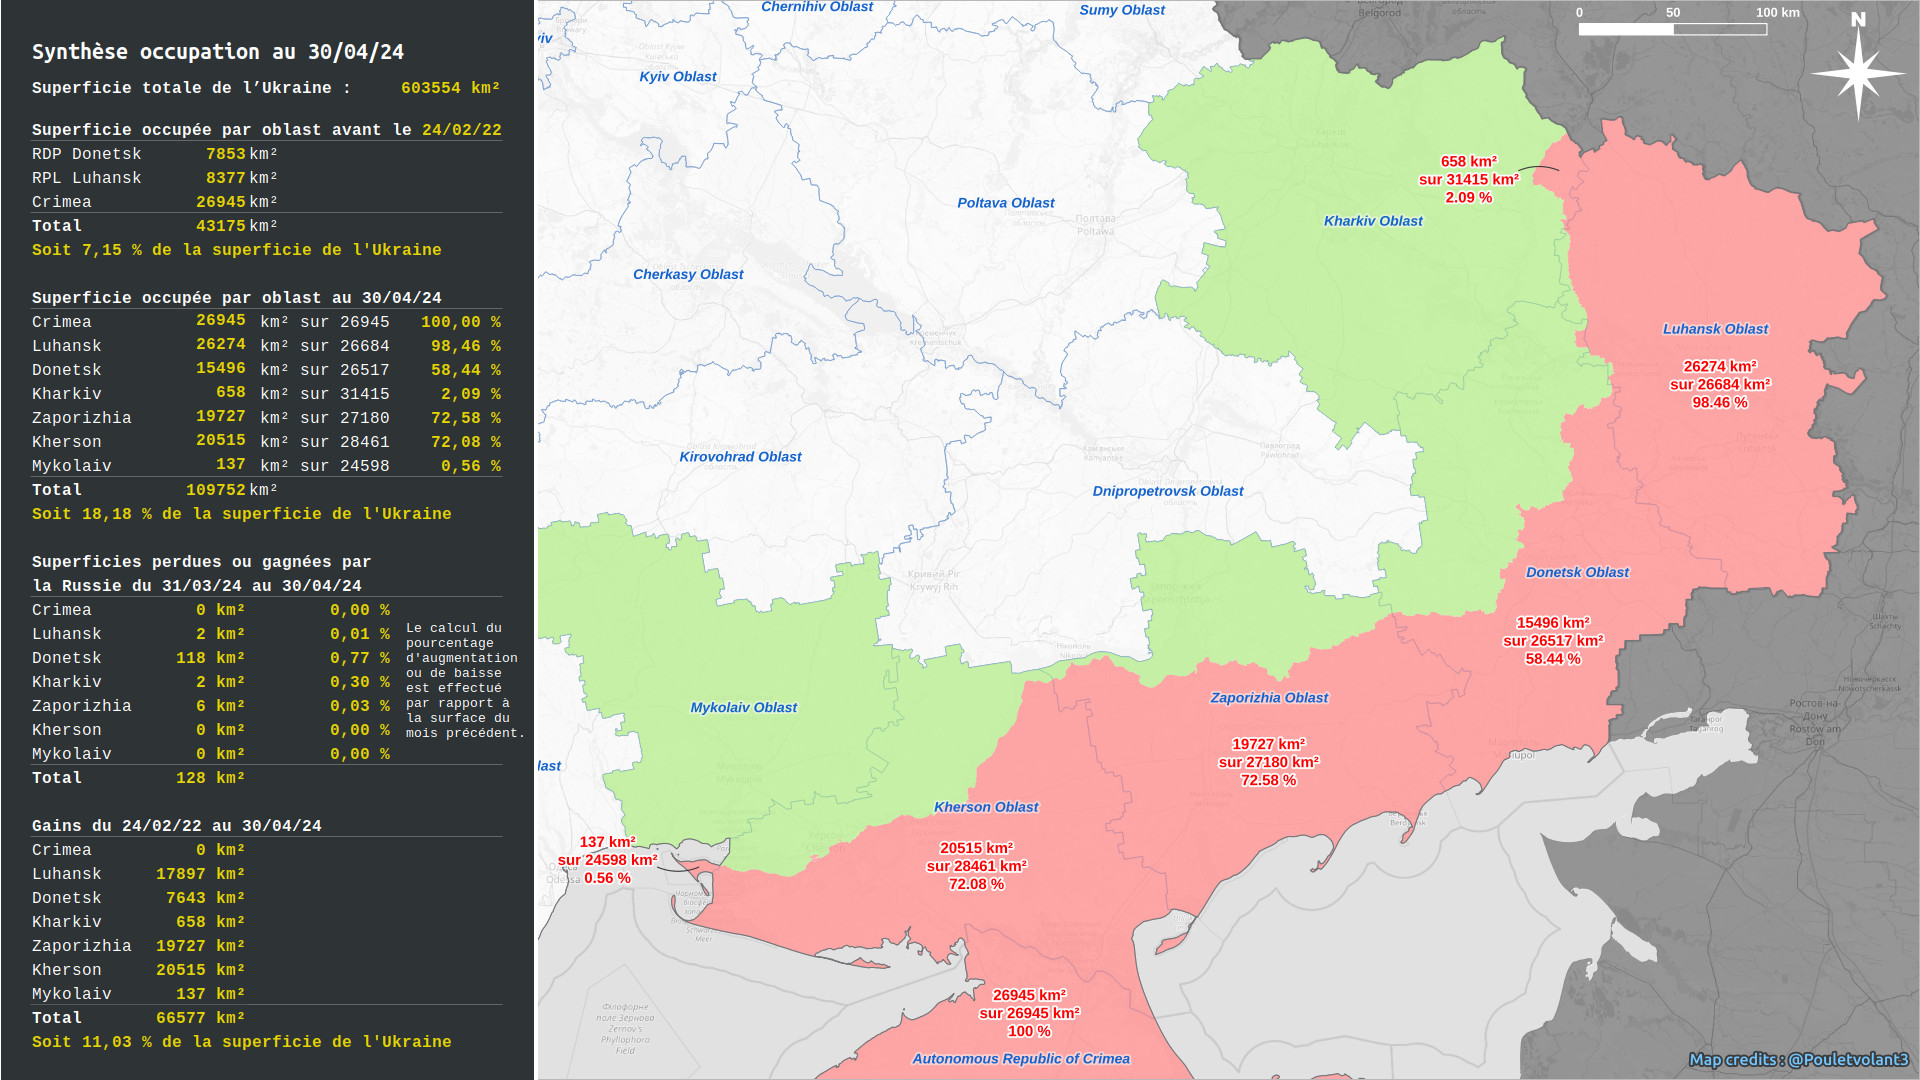This screenshot has height=1080, width=1920.
Task: Click the Kirovohrad Oblast label
Action: pos(740,457)
